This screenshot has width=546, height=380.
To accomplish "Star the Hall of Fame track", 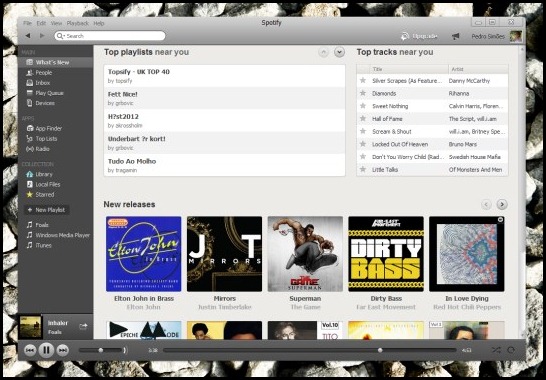I will pos(363,118).
